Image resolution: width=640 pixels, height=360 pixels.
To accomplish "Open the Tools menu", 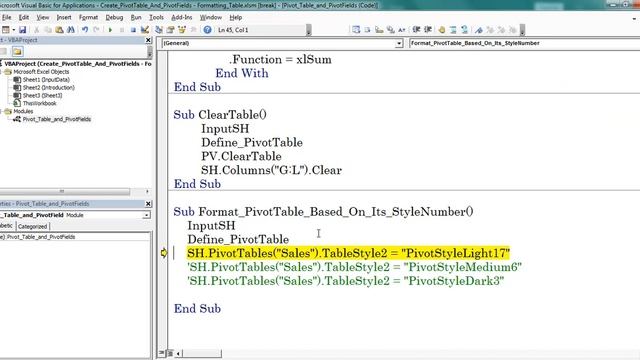I will [x=156, y=18].
